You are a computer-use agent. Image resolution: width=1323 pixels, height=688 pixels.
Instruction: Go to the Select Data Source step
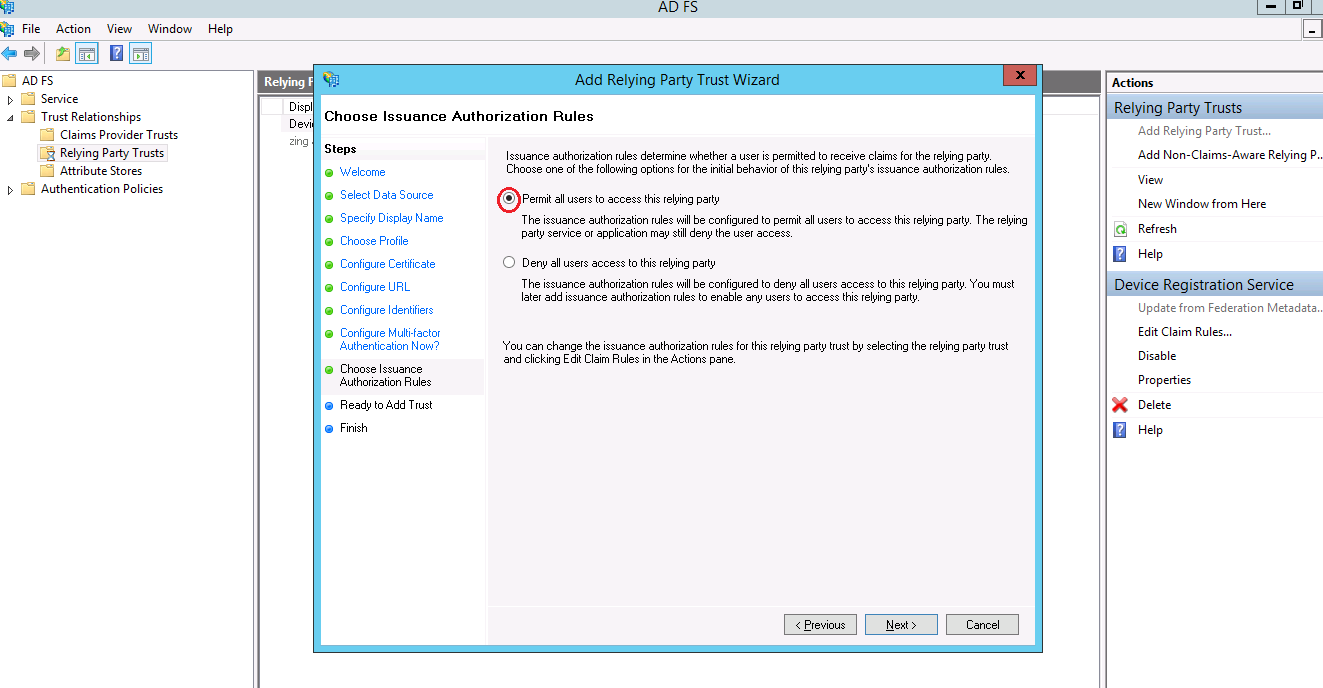click(x=386, y=195)
